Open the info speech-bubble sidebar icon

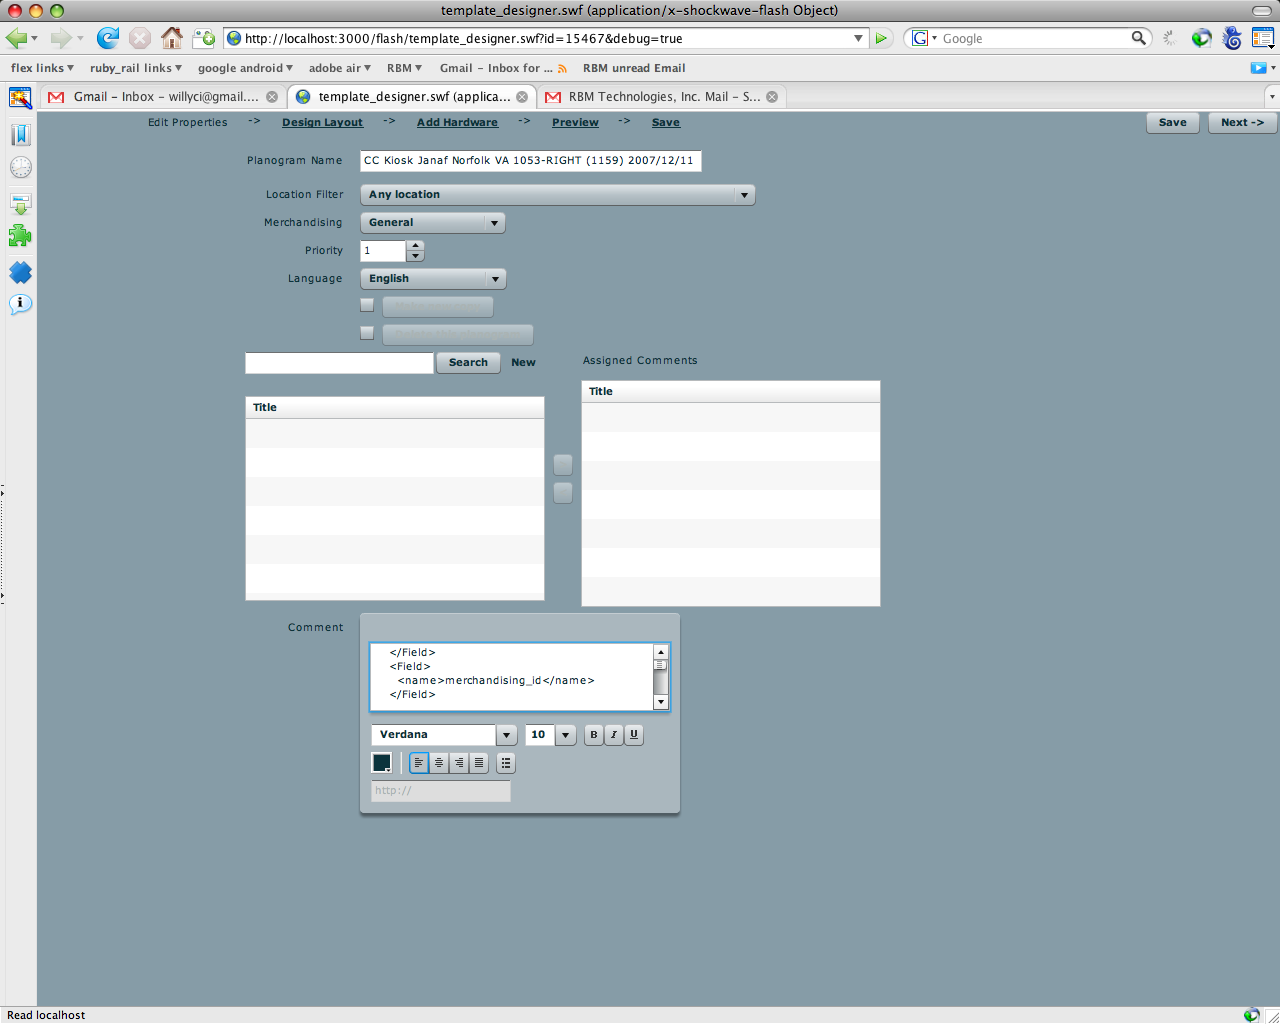click(x=20, y=304)
